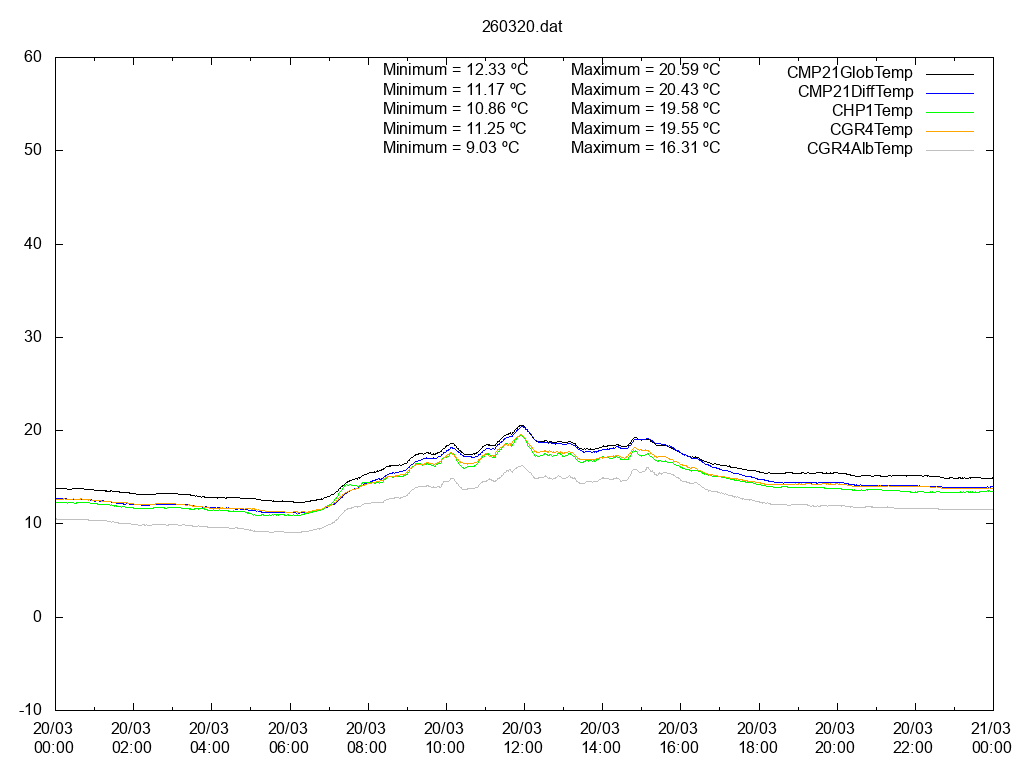Click the 20/03 06:00 x-axis label
Screen dimensions: 1024x768
(x=288, y=738)
